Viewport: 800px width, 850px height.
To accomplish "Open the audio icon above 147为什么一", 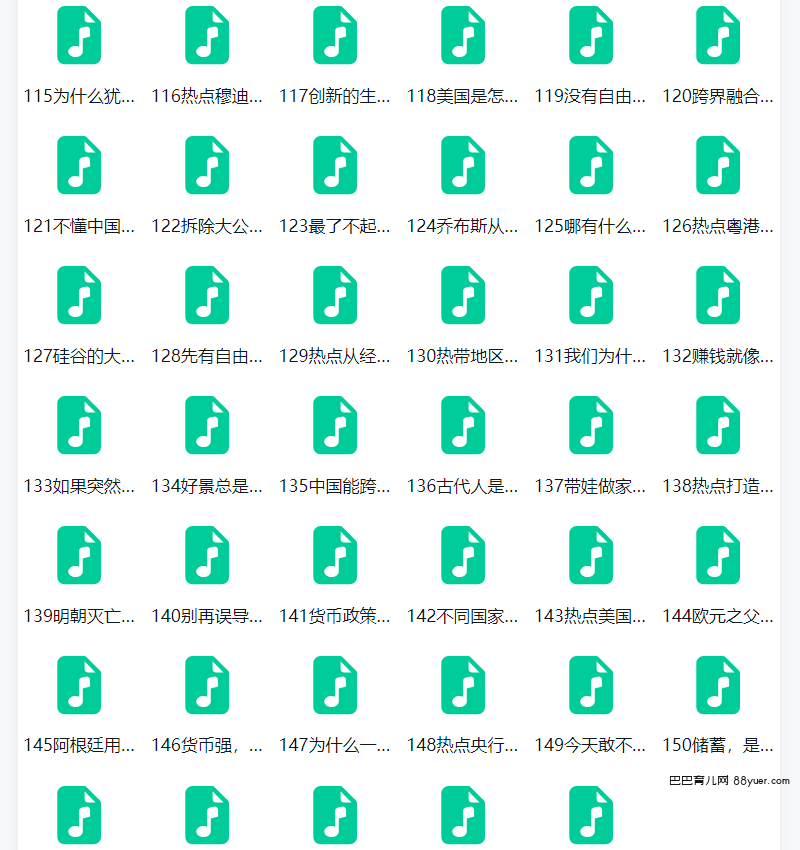I will [x=335, y=685].
